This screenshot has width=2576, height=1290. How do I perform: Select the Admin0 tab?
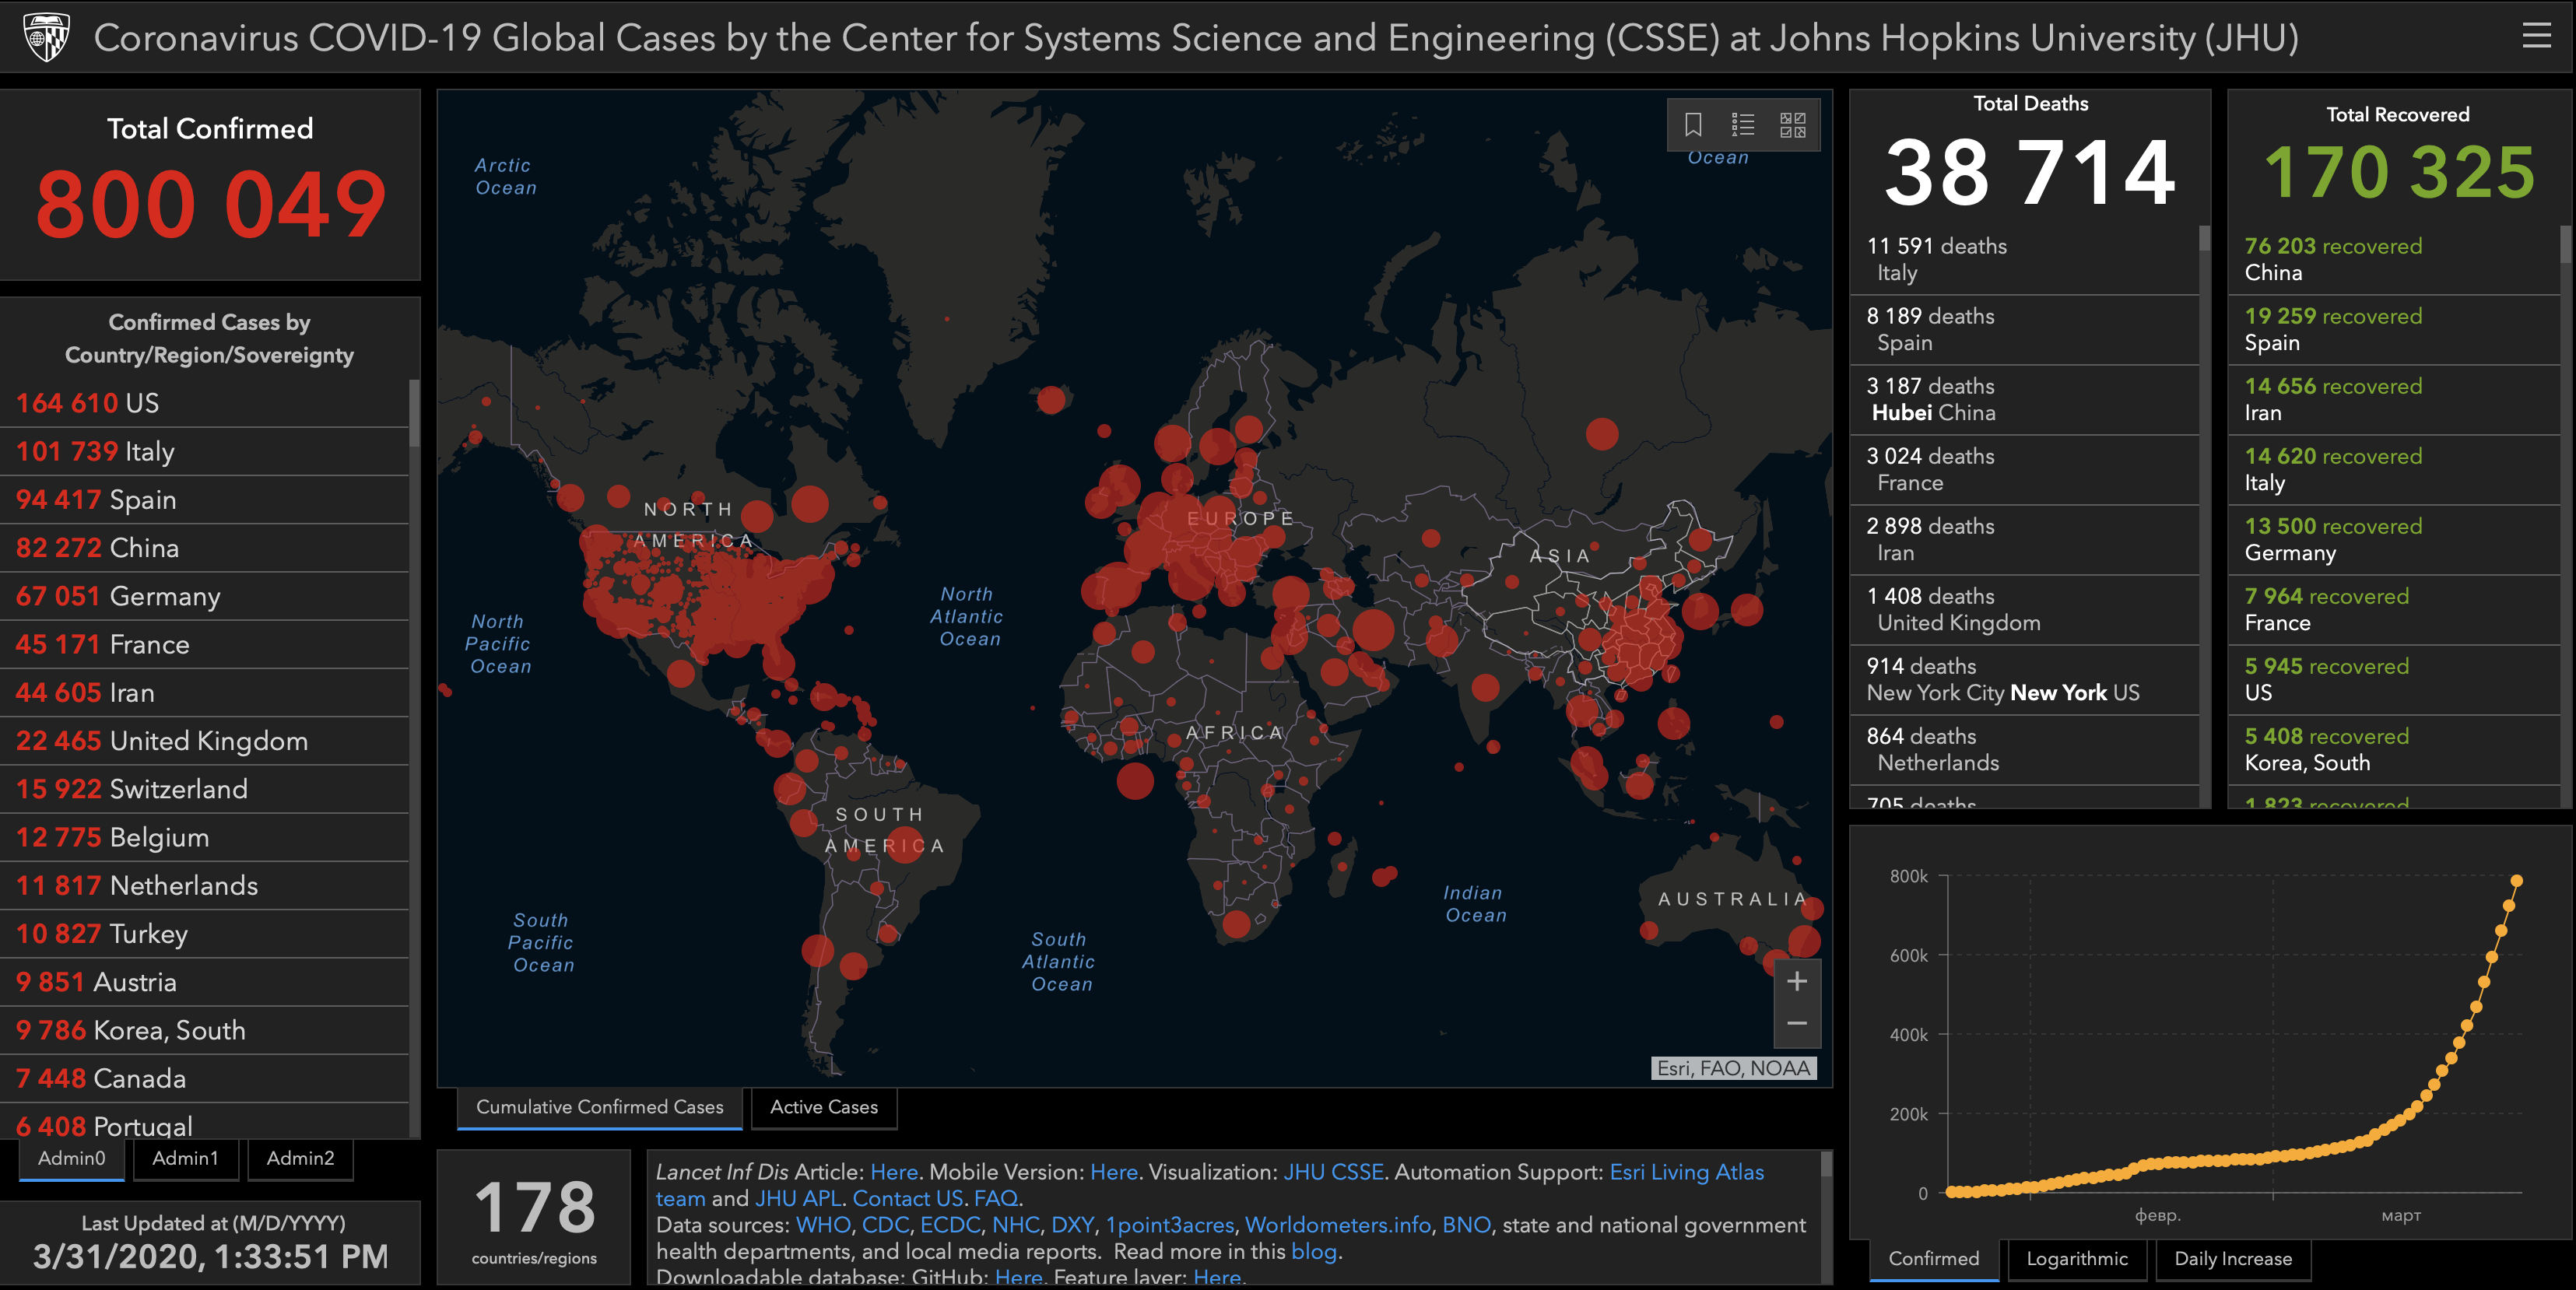tap(72, 1159)
